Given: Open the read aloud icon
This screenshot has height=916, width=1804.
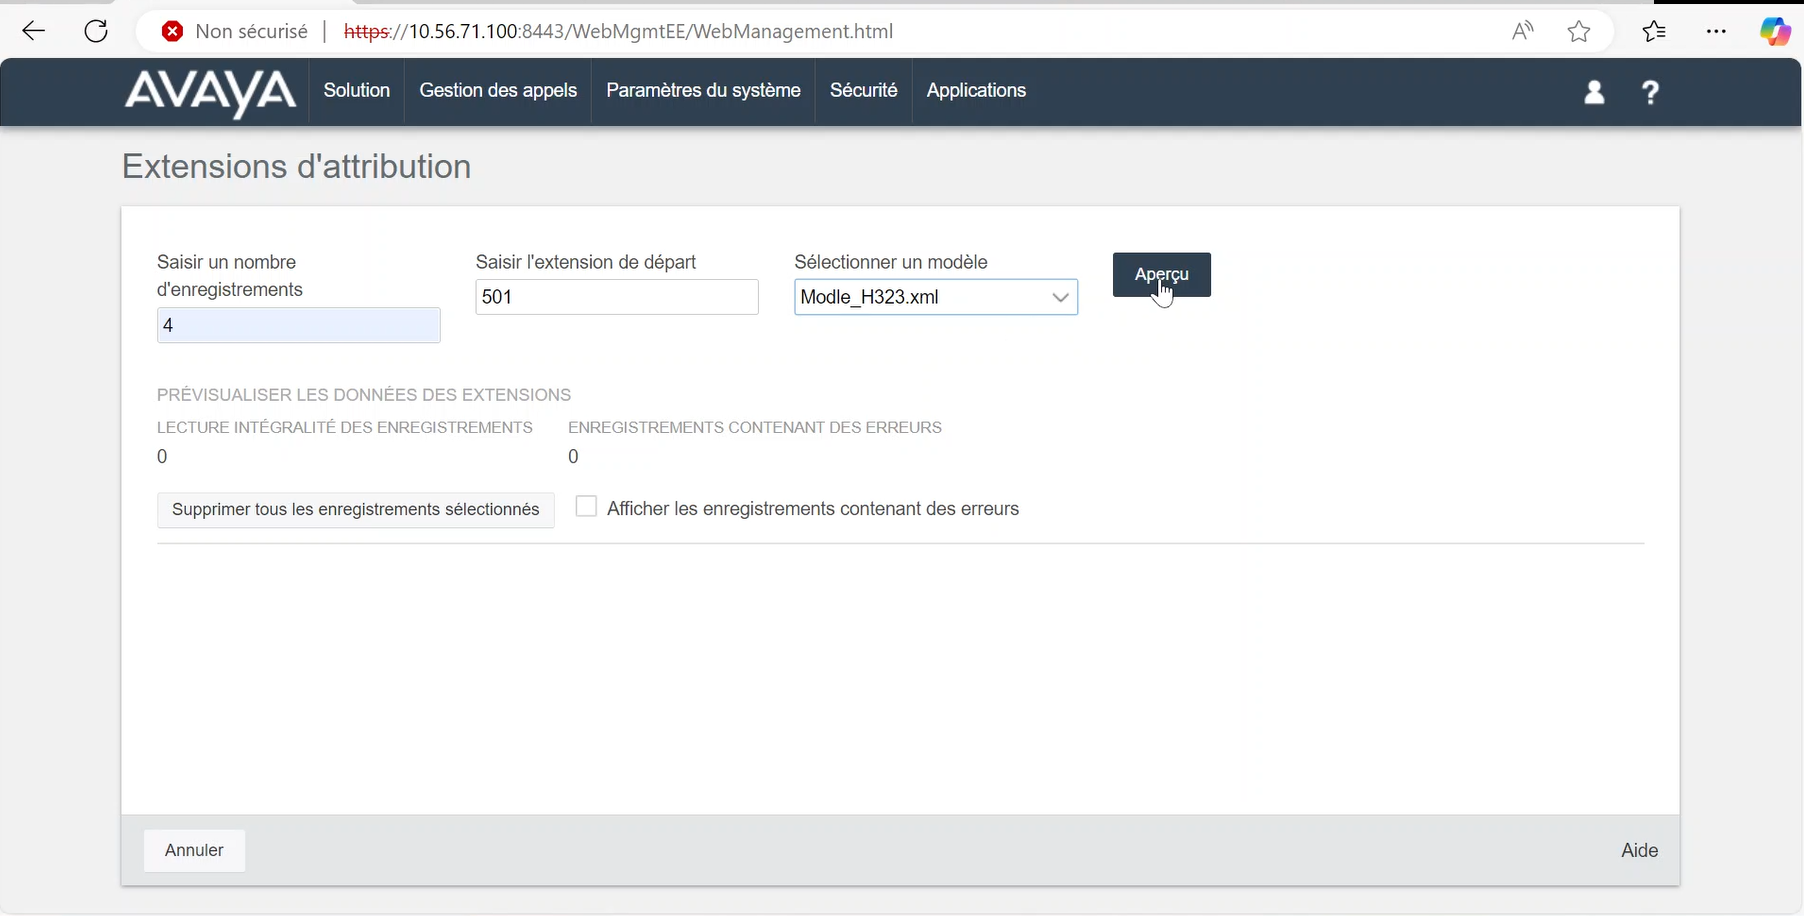Looking at the screenshot, I should [x=1522, y=31].
